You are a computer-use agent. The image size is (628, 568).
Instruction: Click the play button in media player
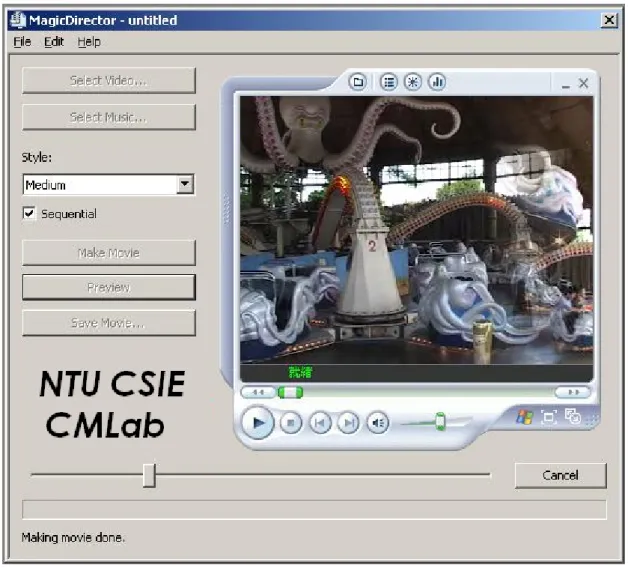pyautogui.click(x=258, y=422)
